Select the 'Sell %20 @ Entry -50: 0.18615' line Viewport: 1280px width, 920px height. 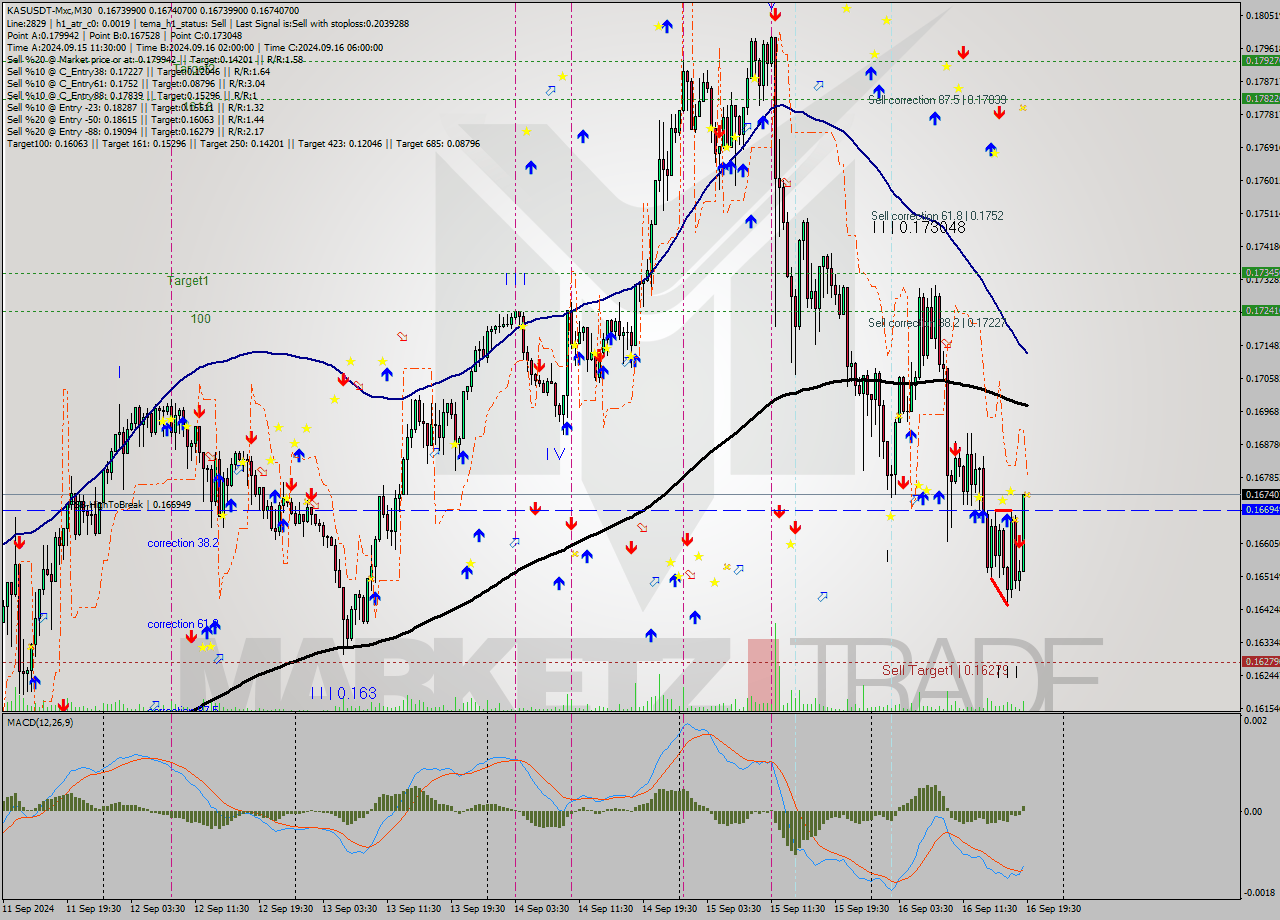coord(135,120)
